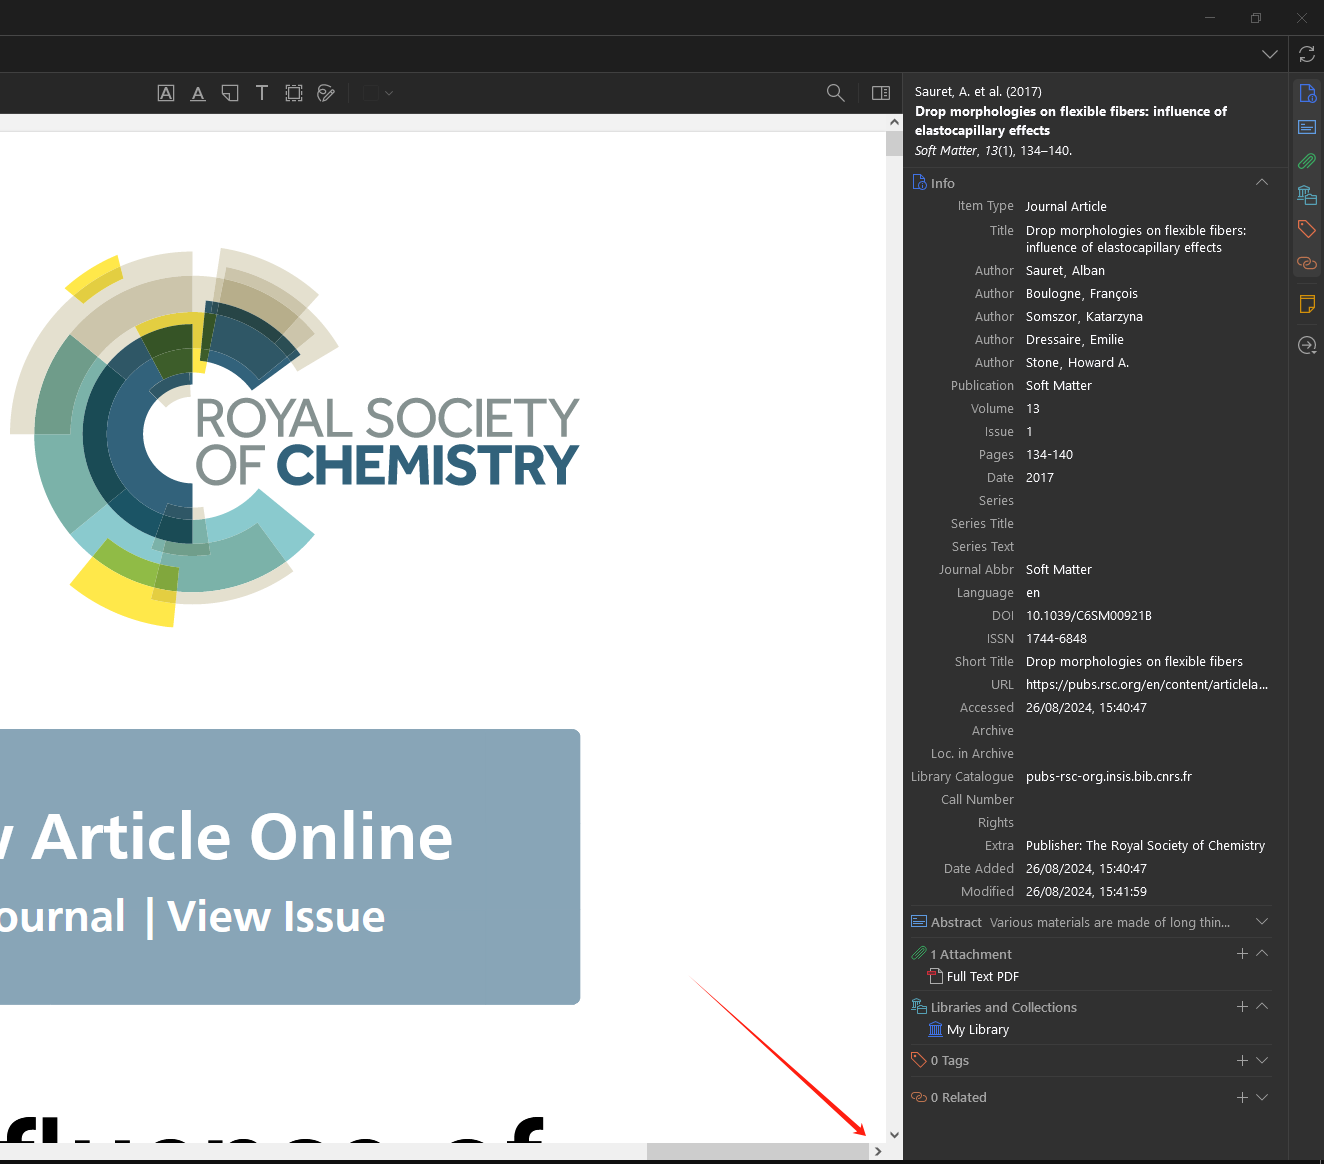The image size is (1324, 1164).
Task: Collapse the Info section
Action: (x=1262, y=182)
